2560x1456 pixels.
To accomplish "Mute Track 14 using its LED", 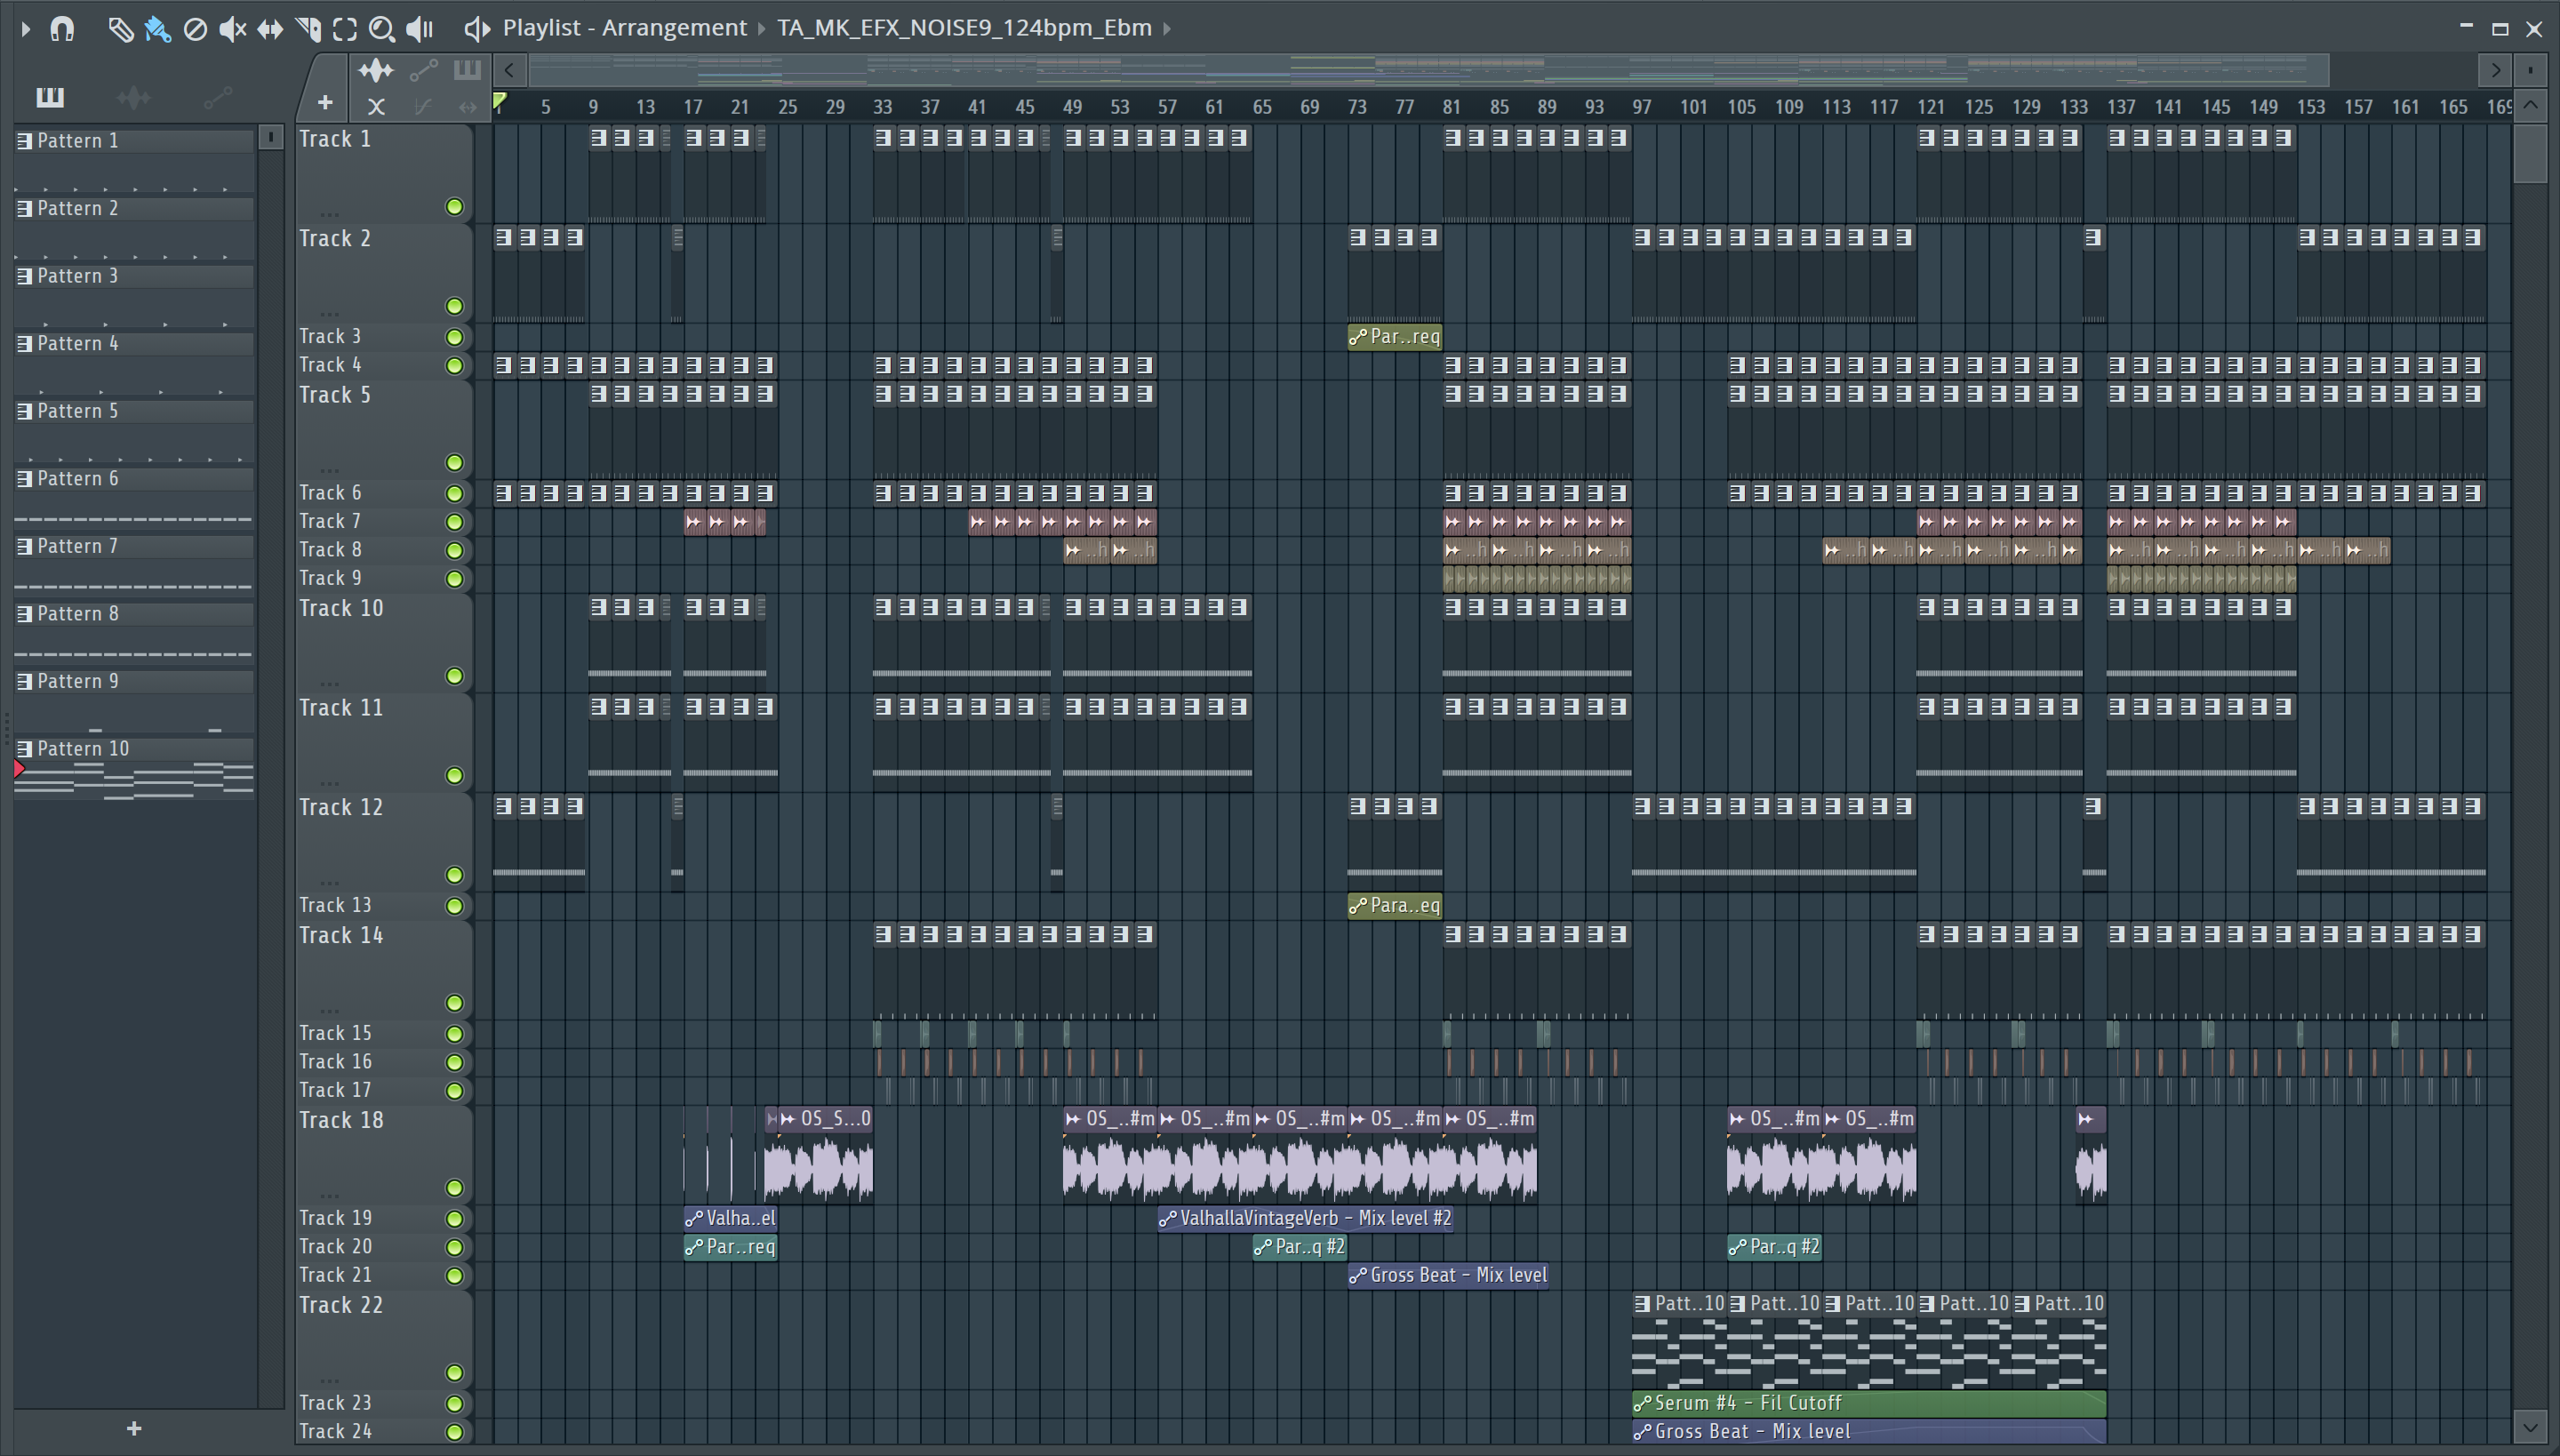I will [454, 1003].
